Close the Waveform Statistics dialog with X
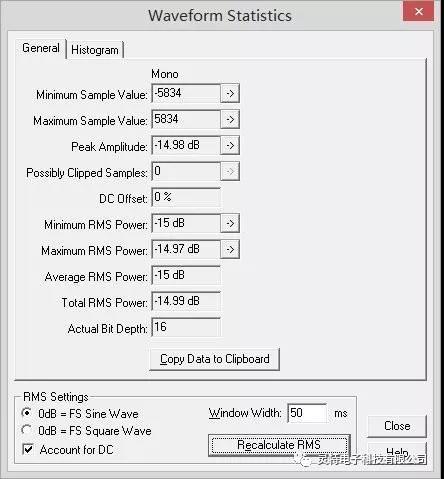The height and width of the screenshot is (479, 444). pos(419,12)
